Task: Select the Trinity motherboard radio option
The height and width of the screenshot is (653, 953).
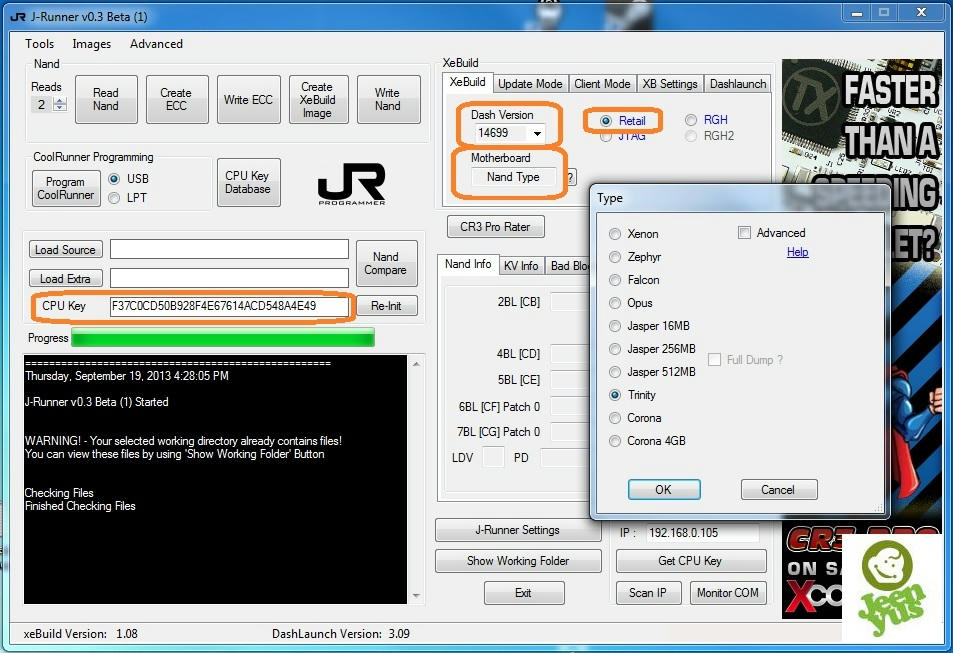Action: [615, 395]
